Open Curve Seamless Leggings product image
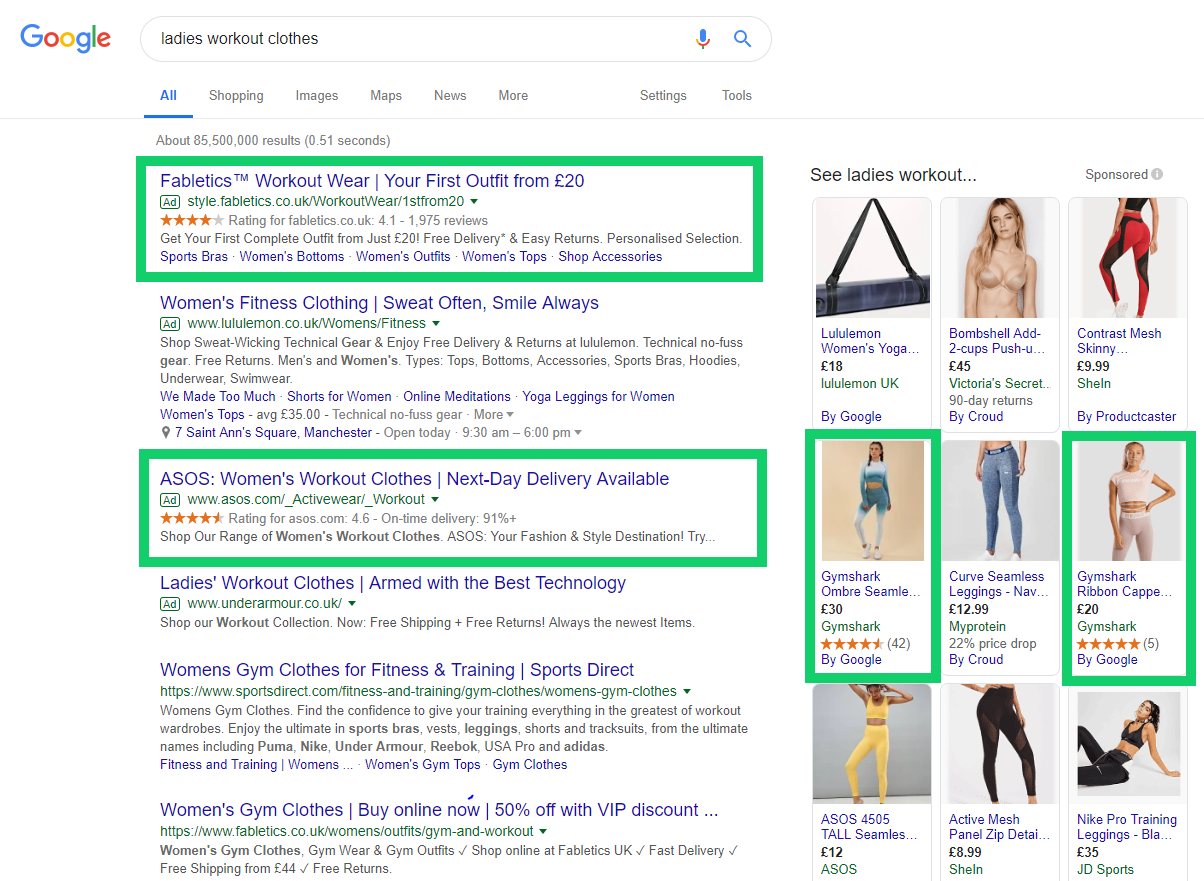Viewport: 1204px width, 881px height. coord(1000,501)
